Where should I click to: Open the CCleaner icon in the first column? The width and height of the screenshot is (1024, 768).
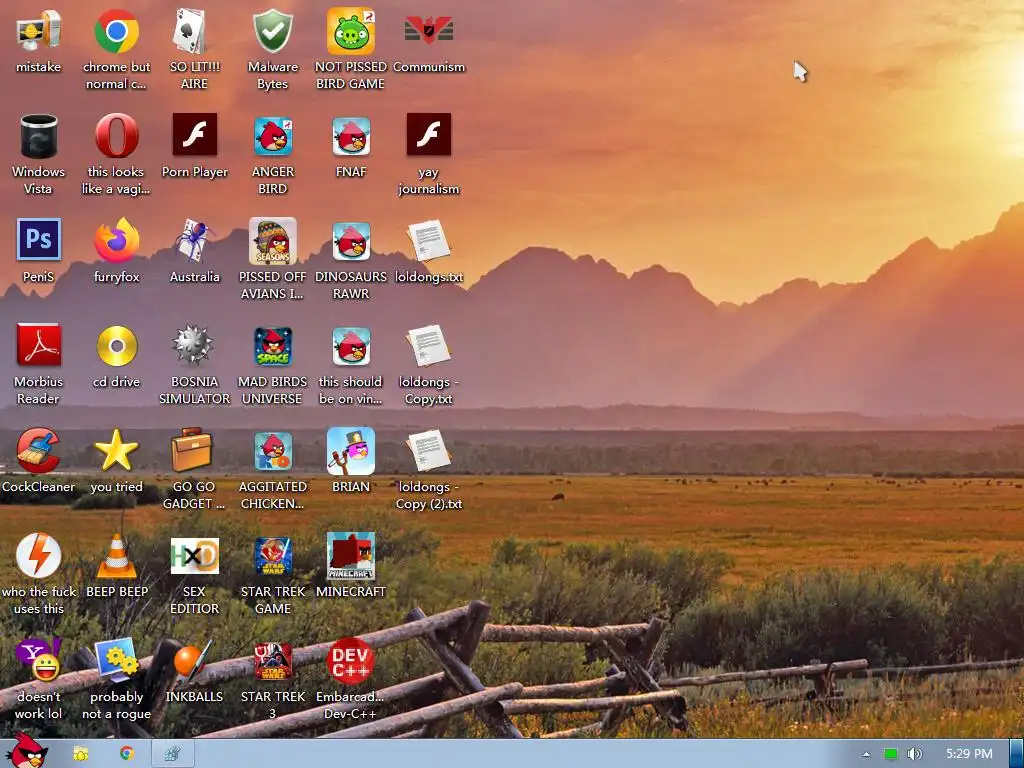39,450
